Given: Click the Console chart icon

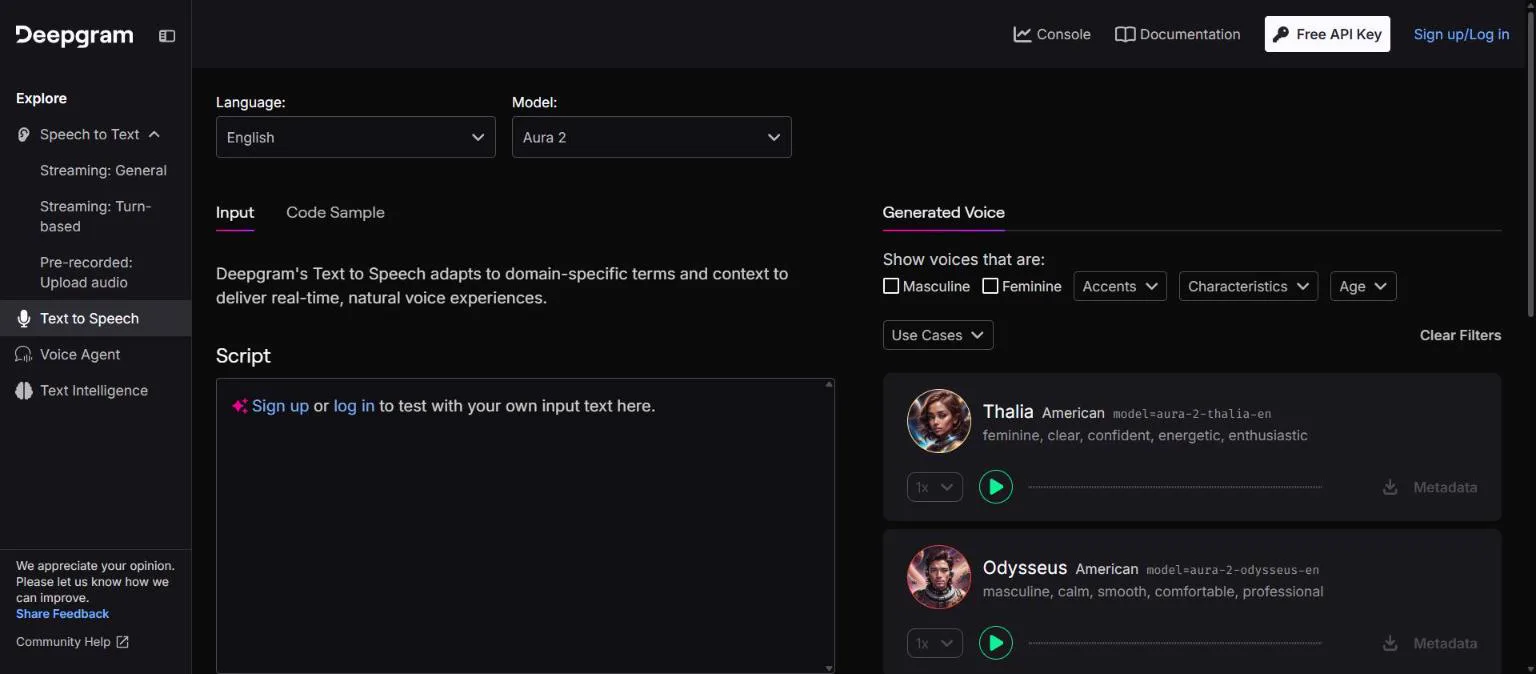Looking at the screenshot, I should (1022, 34).
